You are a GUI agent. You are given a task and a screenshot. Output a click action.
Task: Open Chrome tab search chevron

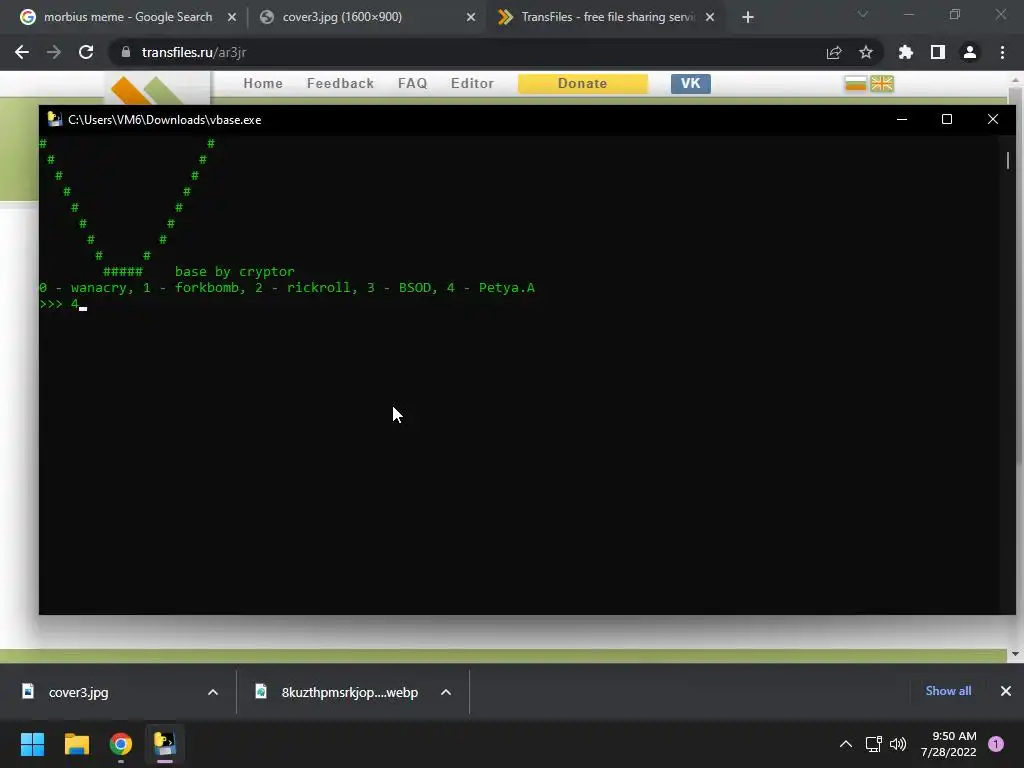pyautogui.click(x=863, y=14)
